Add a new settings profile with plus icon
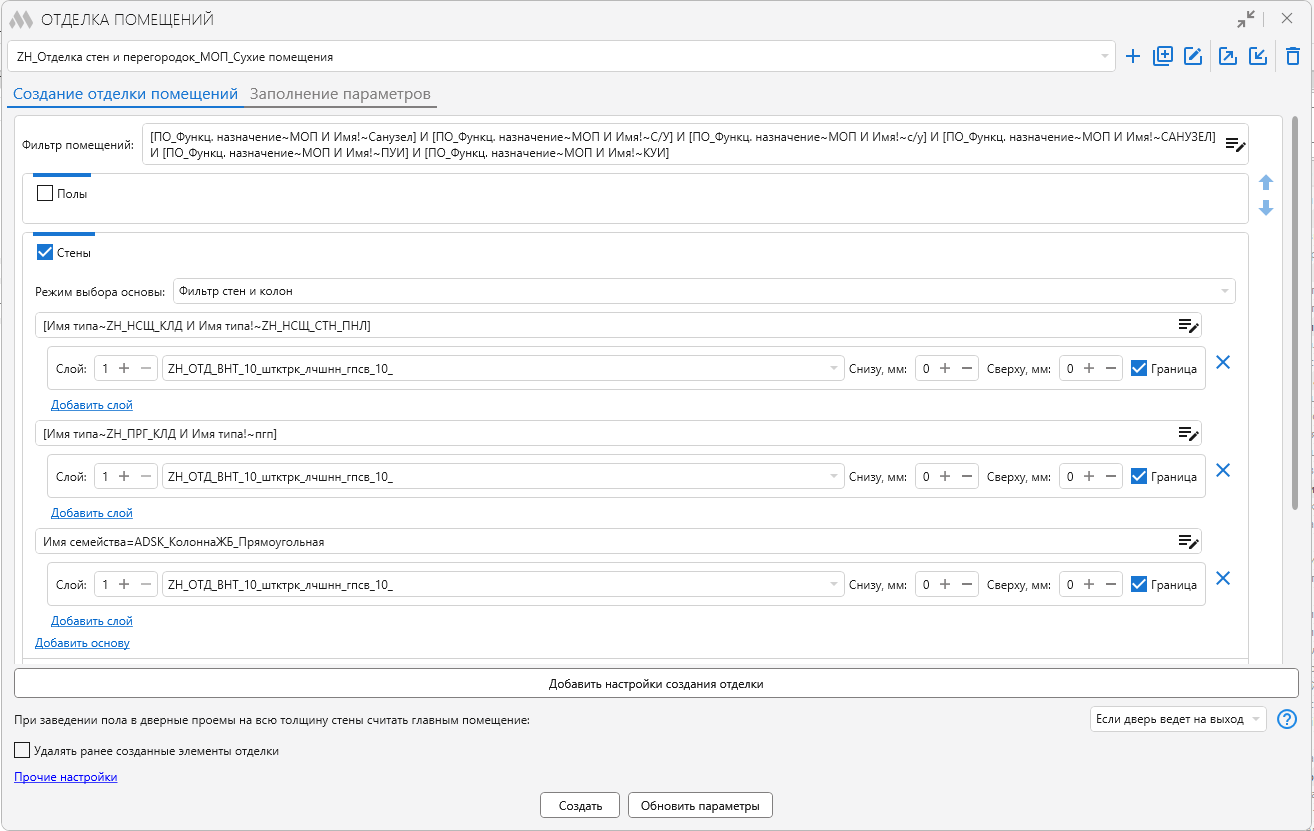The image size is (1314, 831). pyautogui.click(x=1133, y=56)
